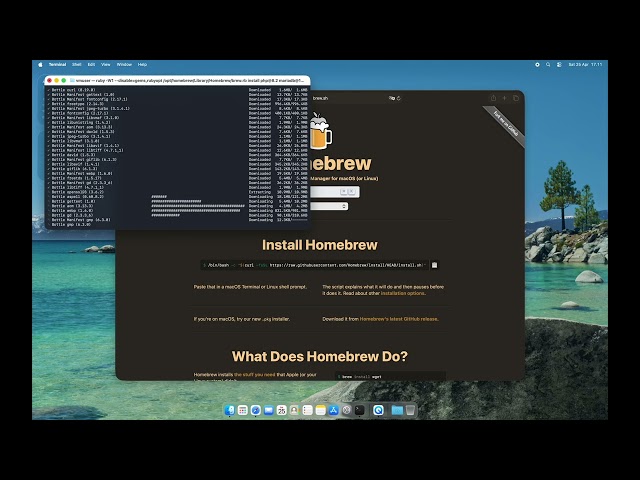Open the View menu
Viewport: 640px width, 480px height.
point(106,64)
